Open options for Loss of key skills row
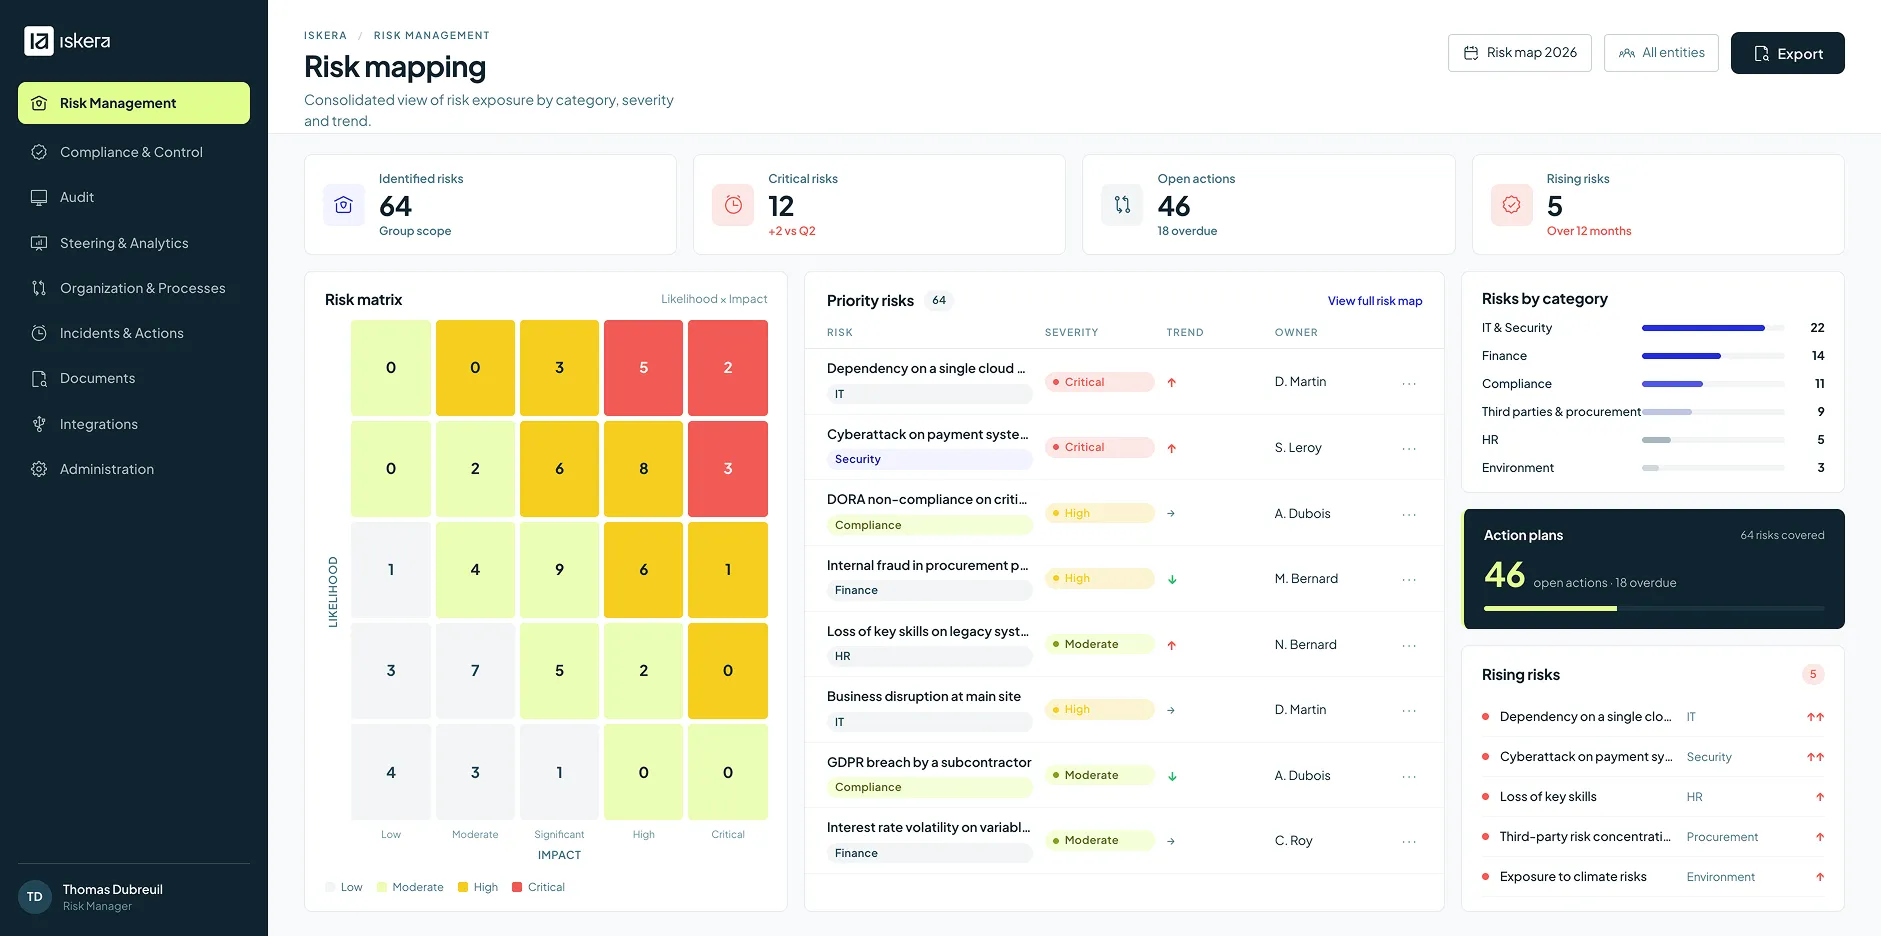 pyautogui.click(x=1409, y=645)
